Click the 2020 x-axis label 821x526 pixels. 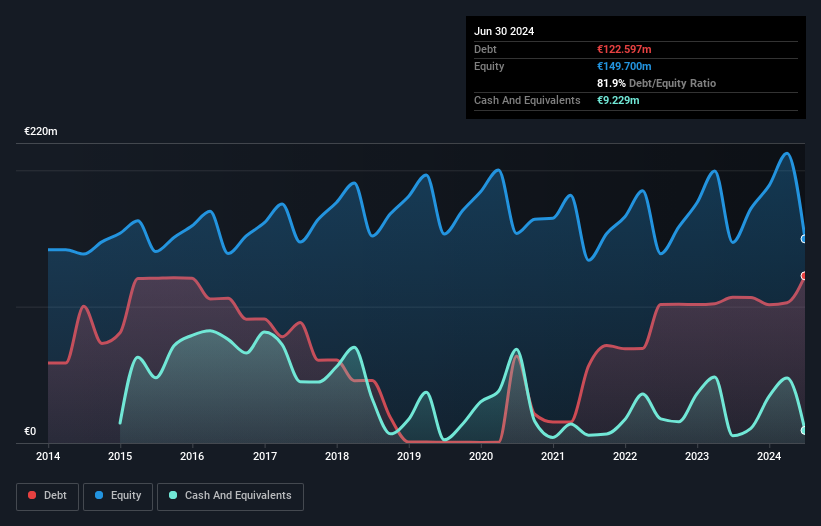click(481, 456)
